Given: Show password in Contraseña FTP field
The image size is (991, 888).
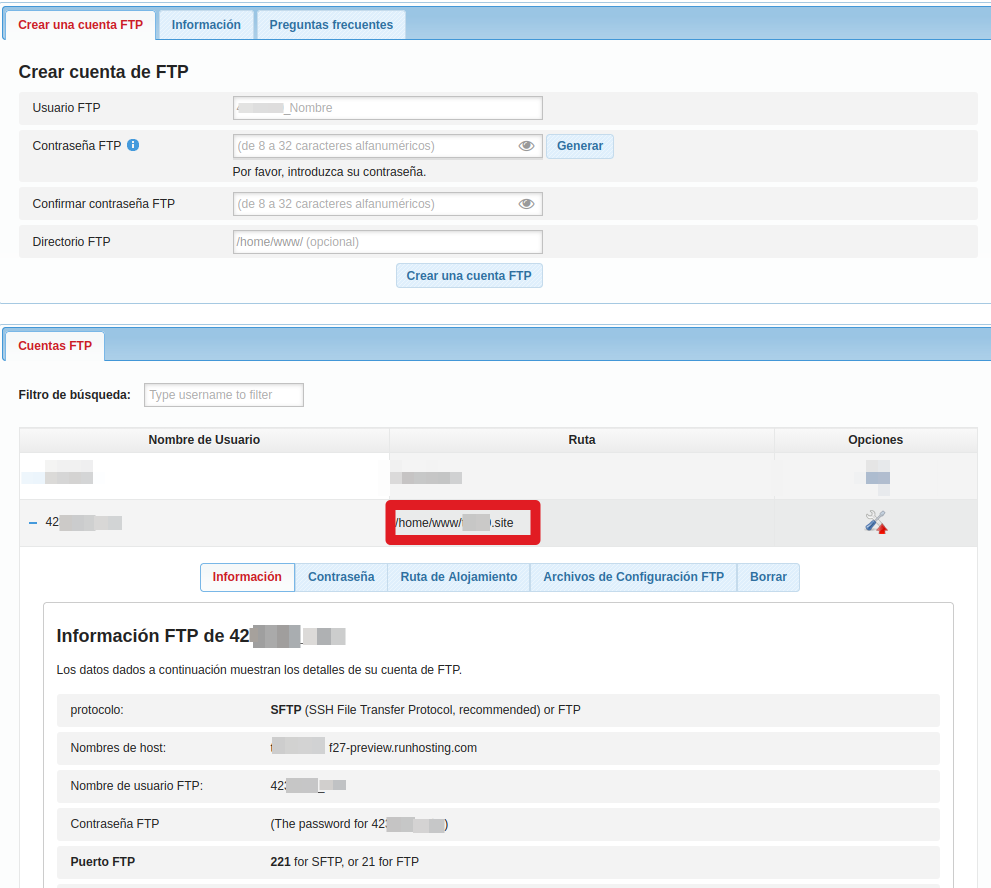Looking at the screenshot, I should coord(526,146).
